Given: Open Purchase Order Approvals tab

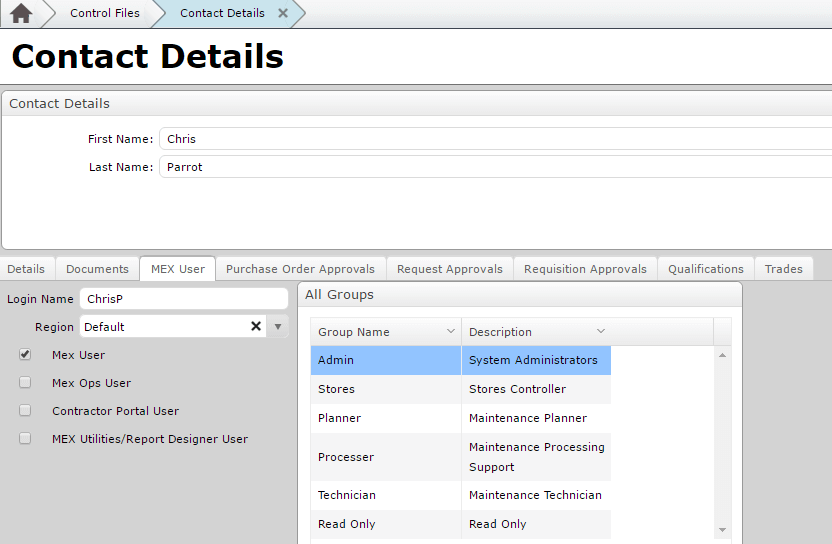Looking at the screenshot, I should pos(300,269).
